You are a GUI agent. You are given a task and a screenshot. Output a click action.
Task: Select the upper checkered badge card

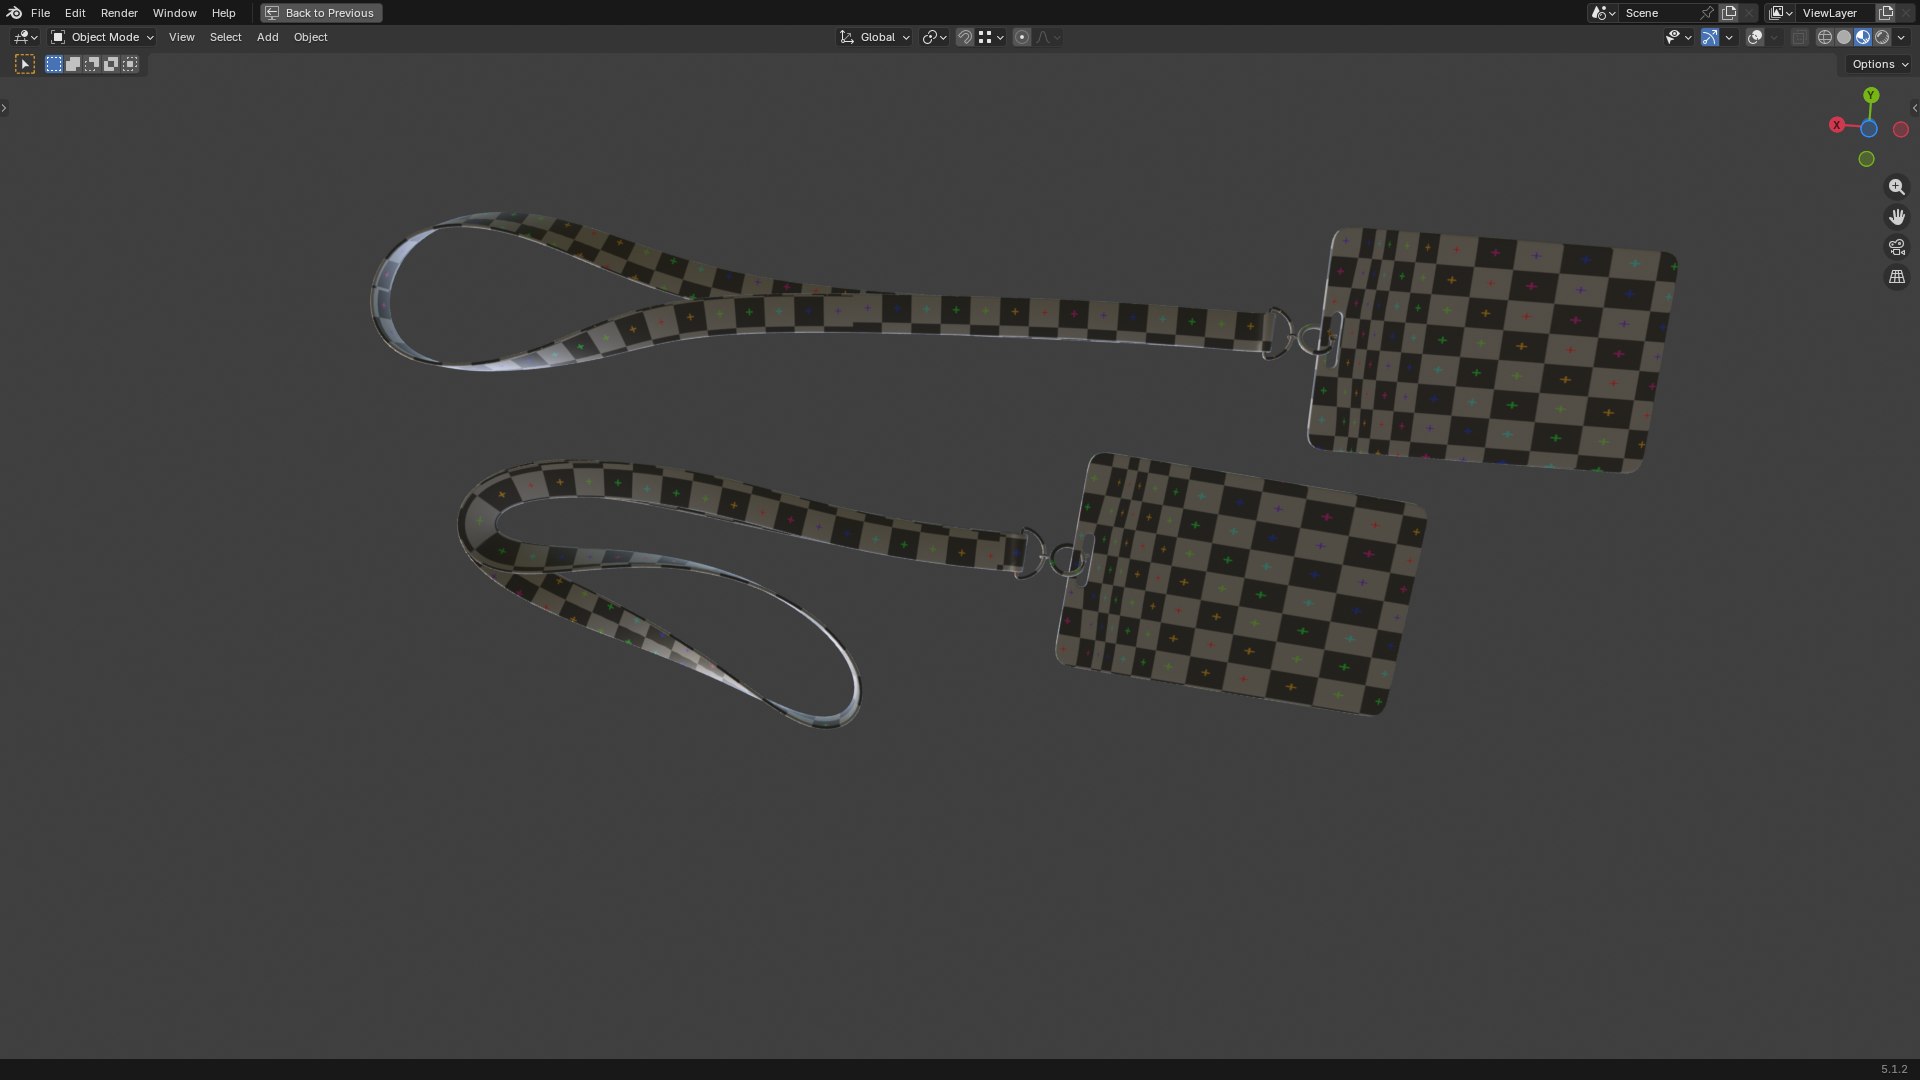(1493, 350)
